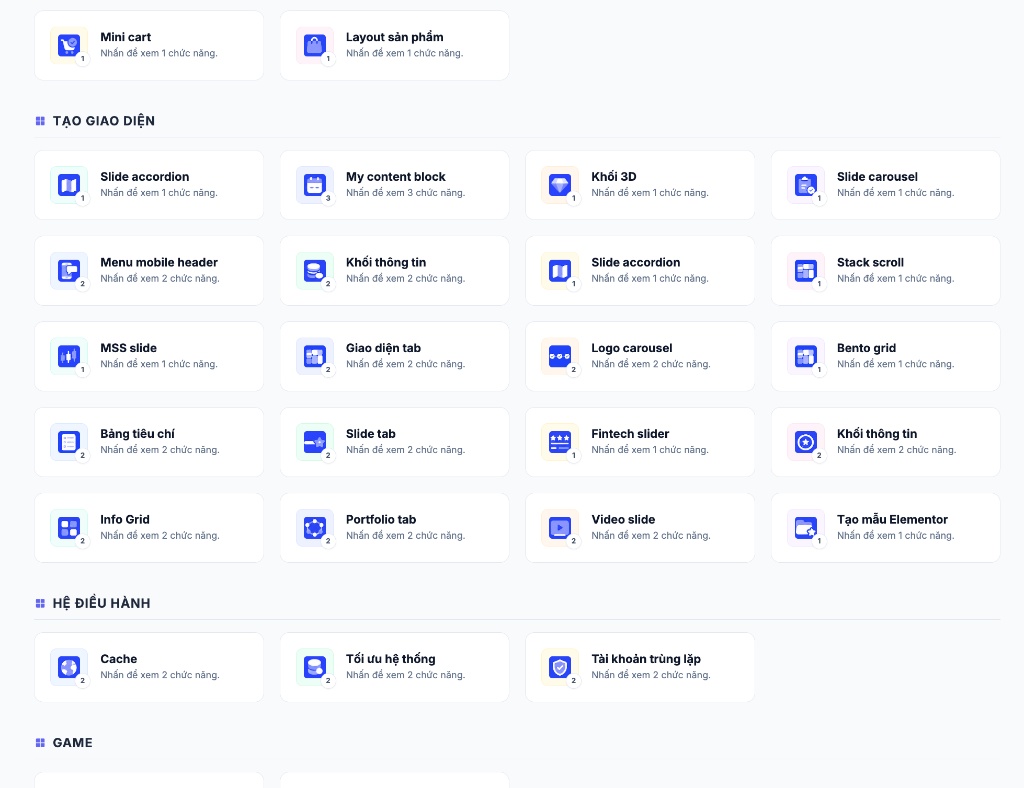Click the HỆ ĐIỀU HÀNH section heading

[101, 603]
